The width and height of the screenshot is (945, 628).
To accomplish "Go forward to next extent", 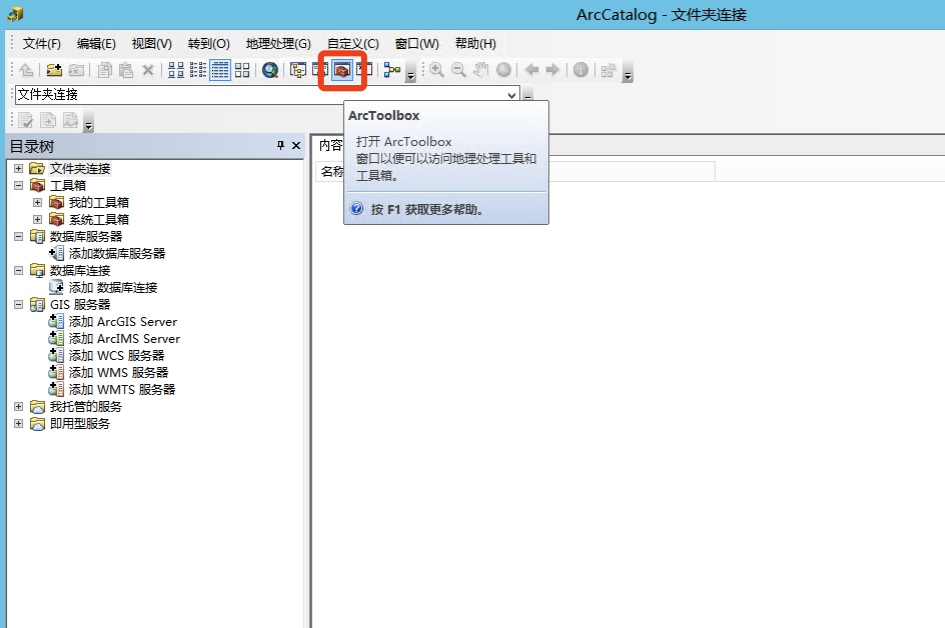I will 553,70.
